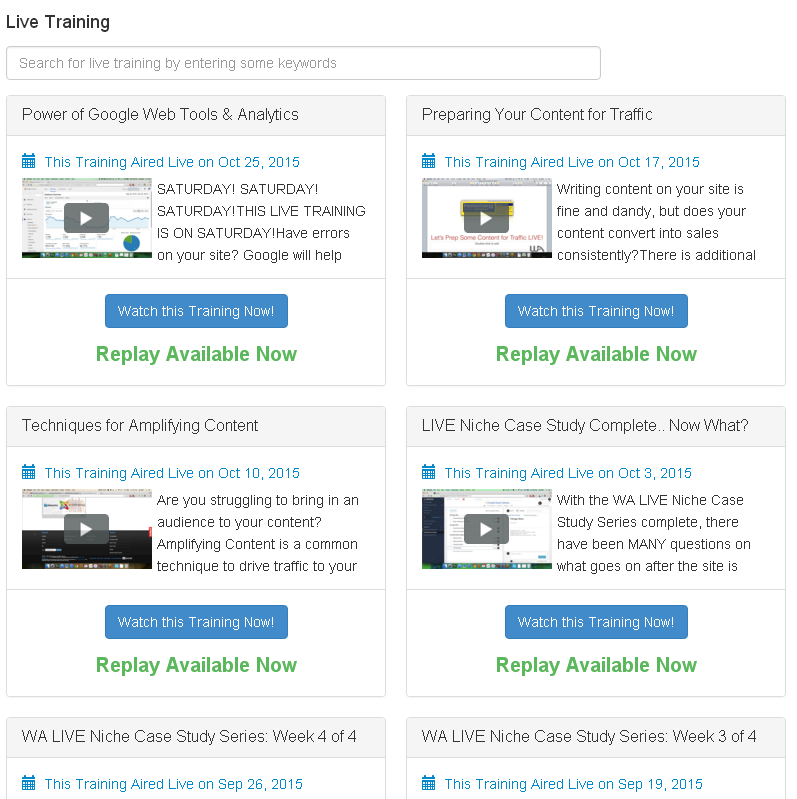
Task: Click 'Techniques for Amplifying Content' title
Action: tap(140, 425)
